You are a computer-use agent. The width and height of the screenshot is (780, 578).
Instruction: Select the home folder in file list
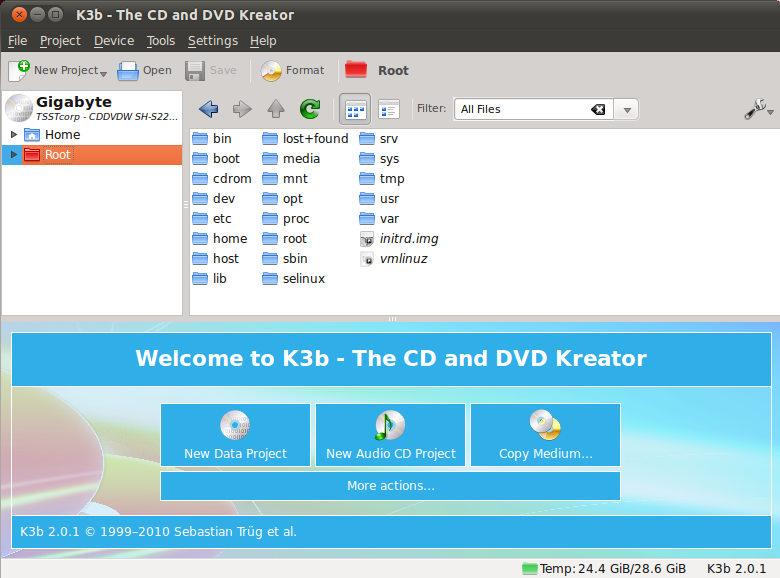pyautogui.click(x=220, y=238)
